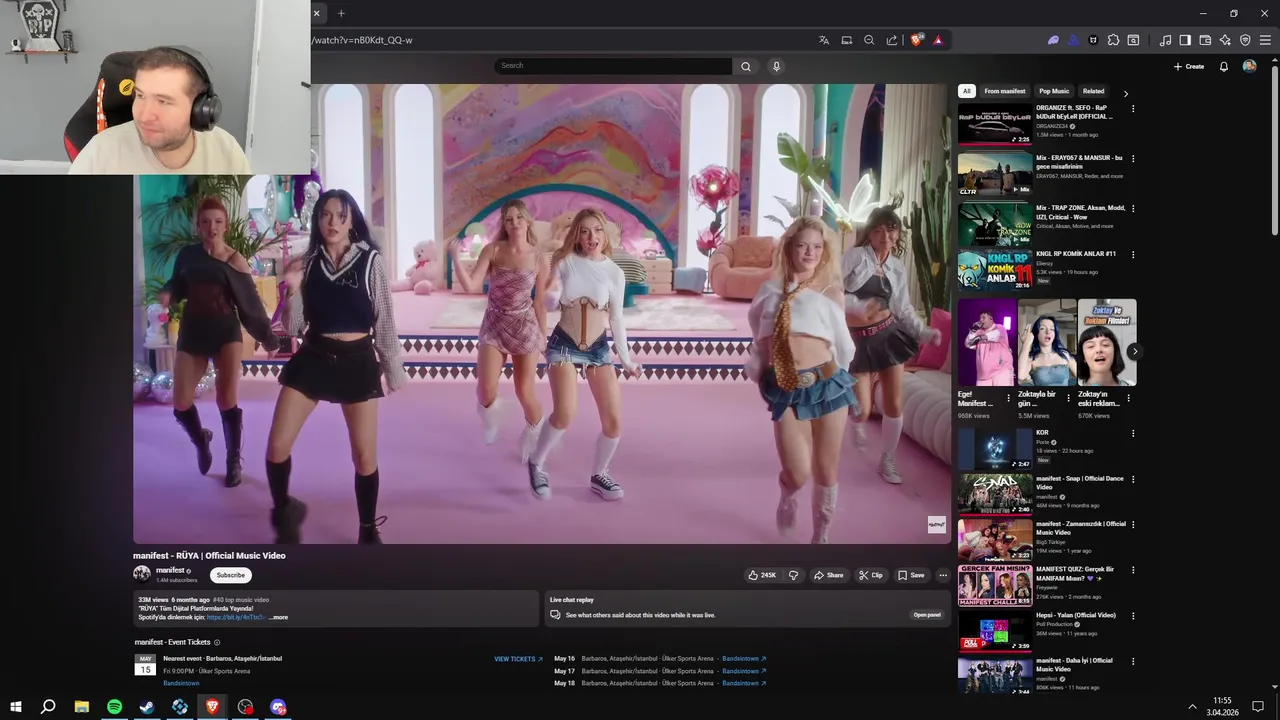This screenshot has height=720, width=1280.
Task: Click the black cat extension icon
Action: pyautogui.click(x=1093, y=40)
